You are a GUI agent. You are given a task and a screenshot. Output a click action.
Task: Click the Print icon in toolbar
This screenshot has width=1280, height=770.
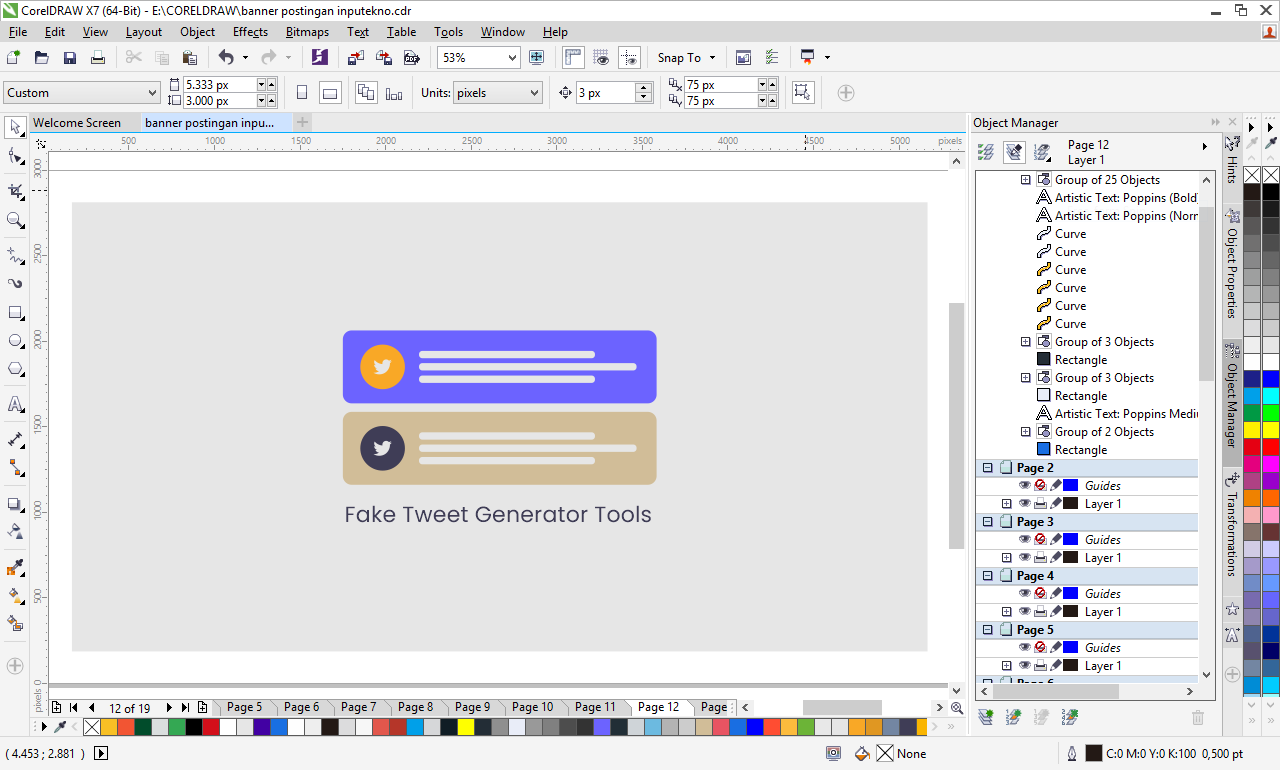98,58
